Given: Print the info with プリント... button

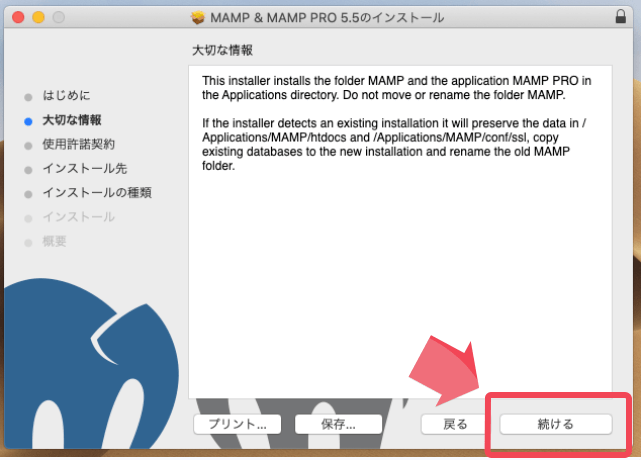Looking at the screenshot, I should pyautogui.click(x=237, y=424).
